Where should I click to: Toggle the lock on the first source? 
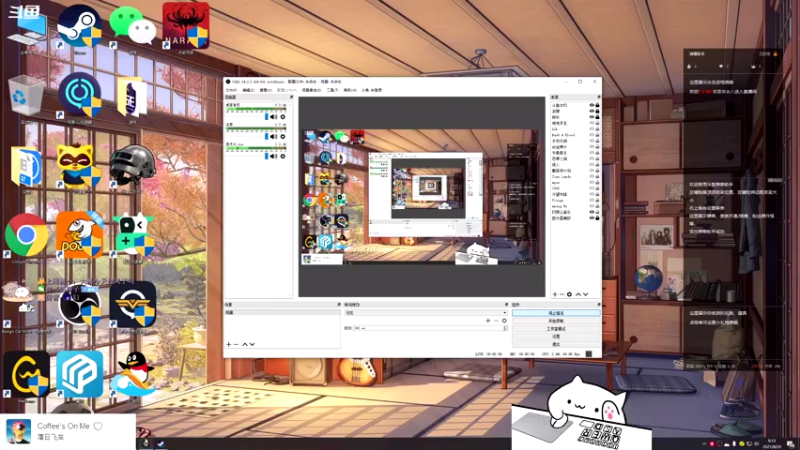[x=597, y=105]
